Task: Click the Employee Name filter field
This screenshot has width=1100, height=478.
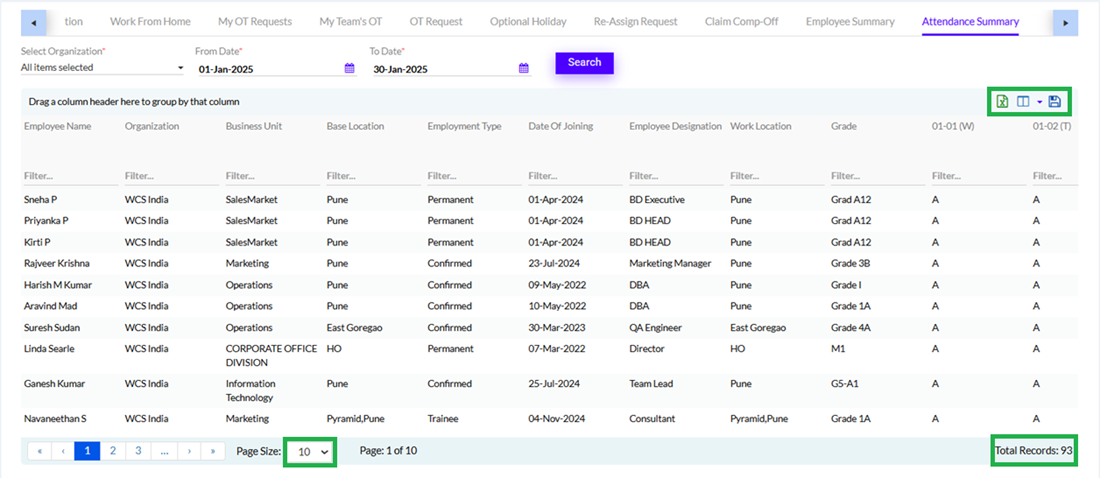Action: [x=68, y=176]
